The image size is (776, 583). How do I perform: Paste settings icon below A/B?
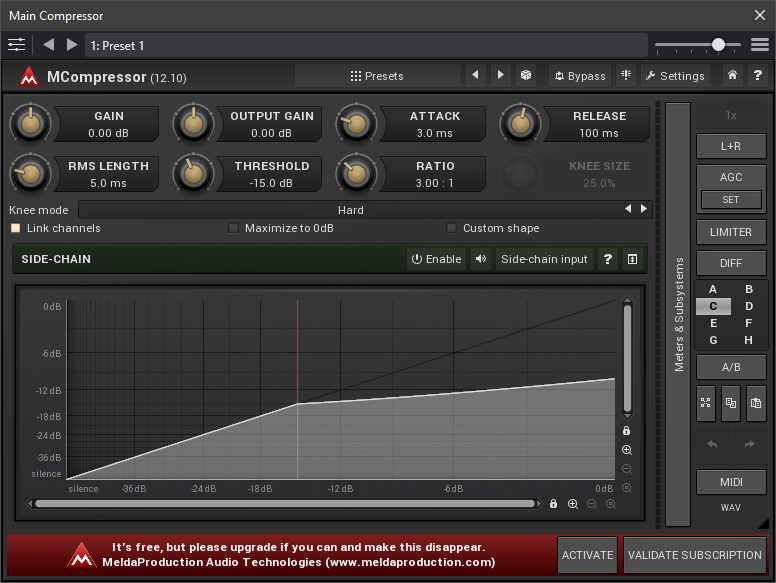(x=756, y=403)
